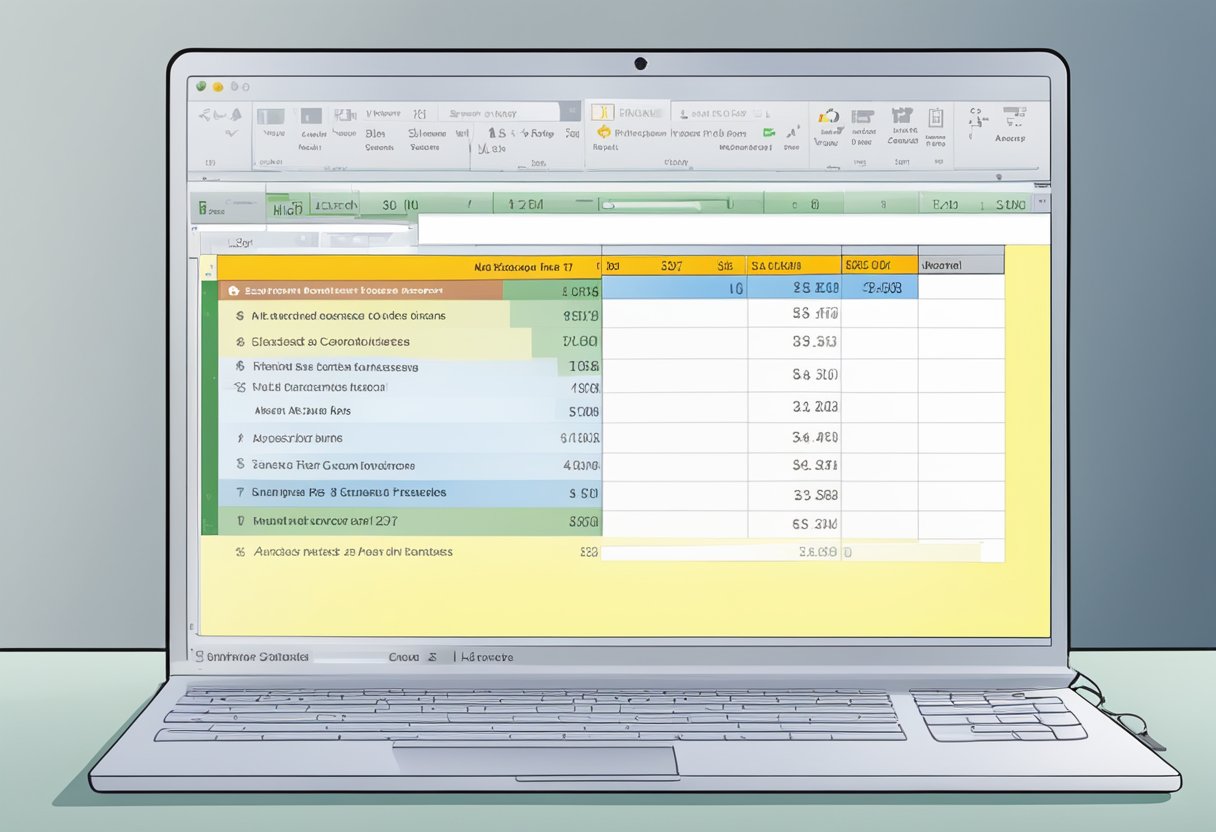This screenshot has width=1216, height=832.
Task: Click the orange-highlighted icon in the ribbon tab
Action: tap(602, 112)
